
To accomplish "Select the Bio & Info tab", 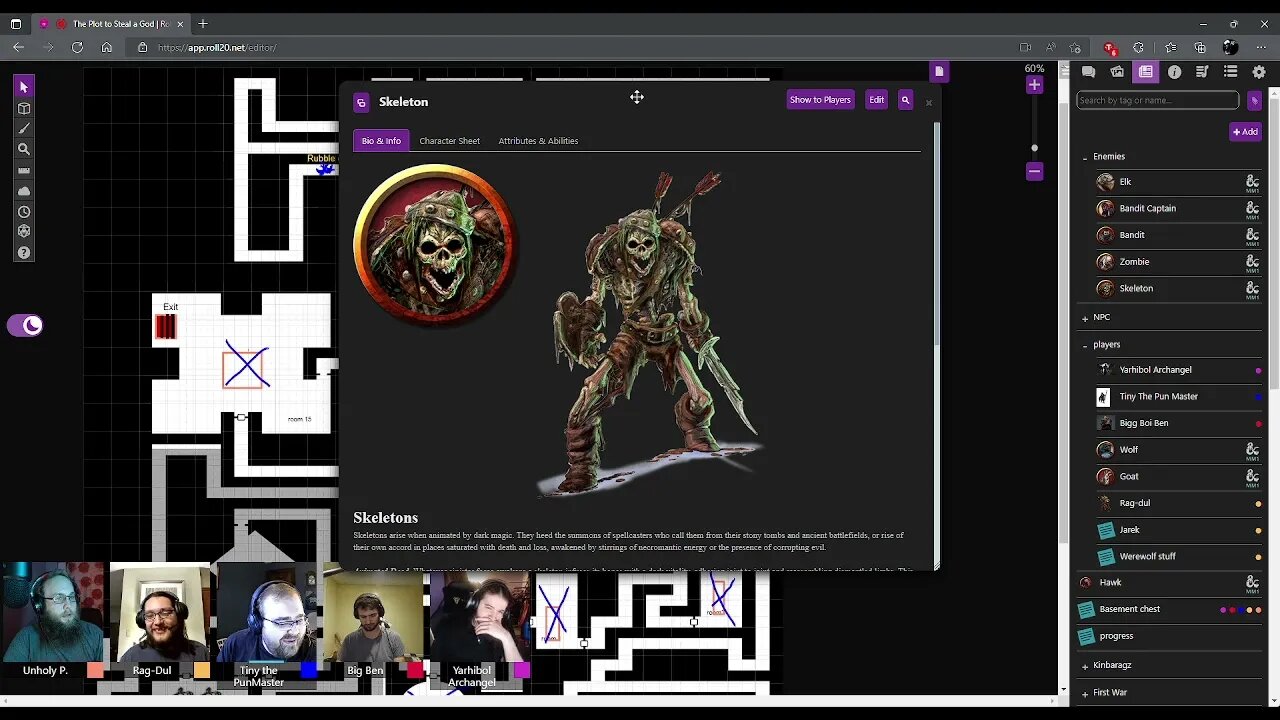I will [x=381, y=141].
